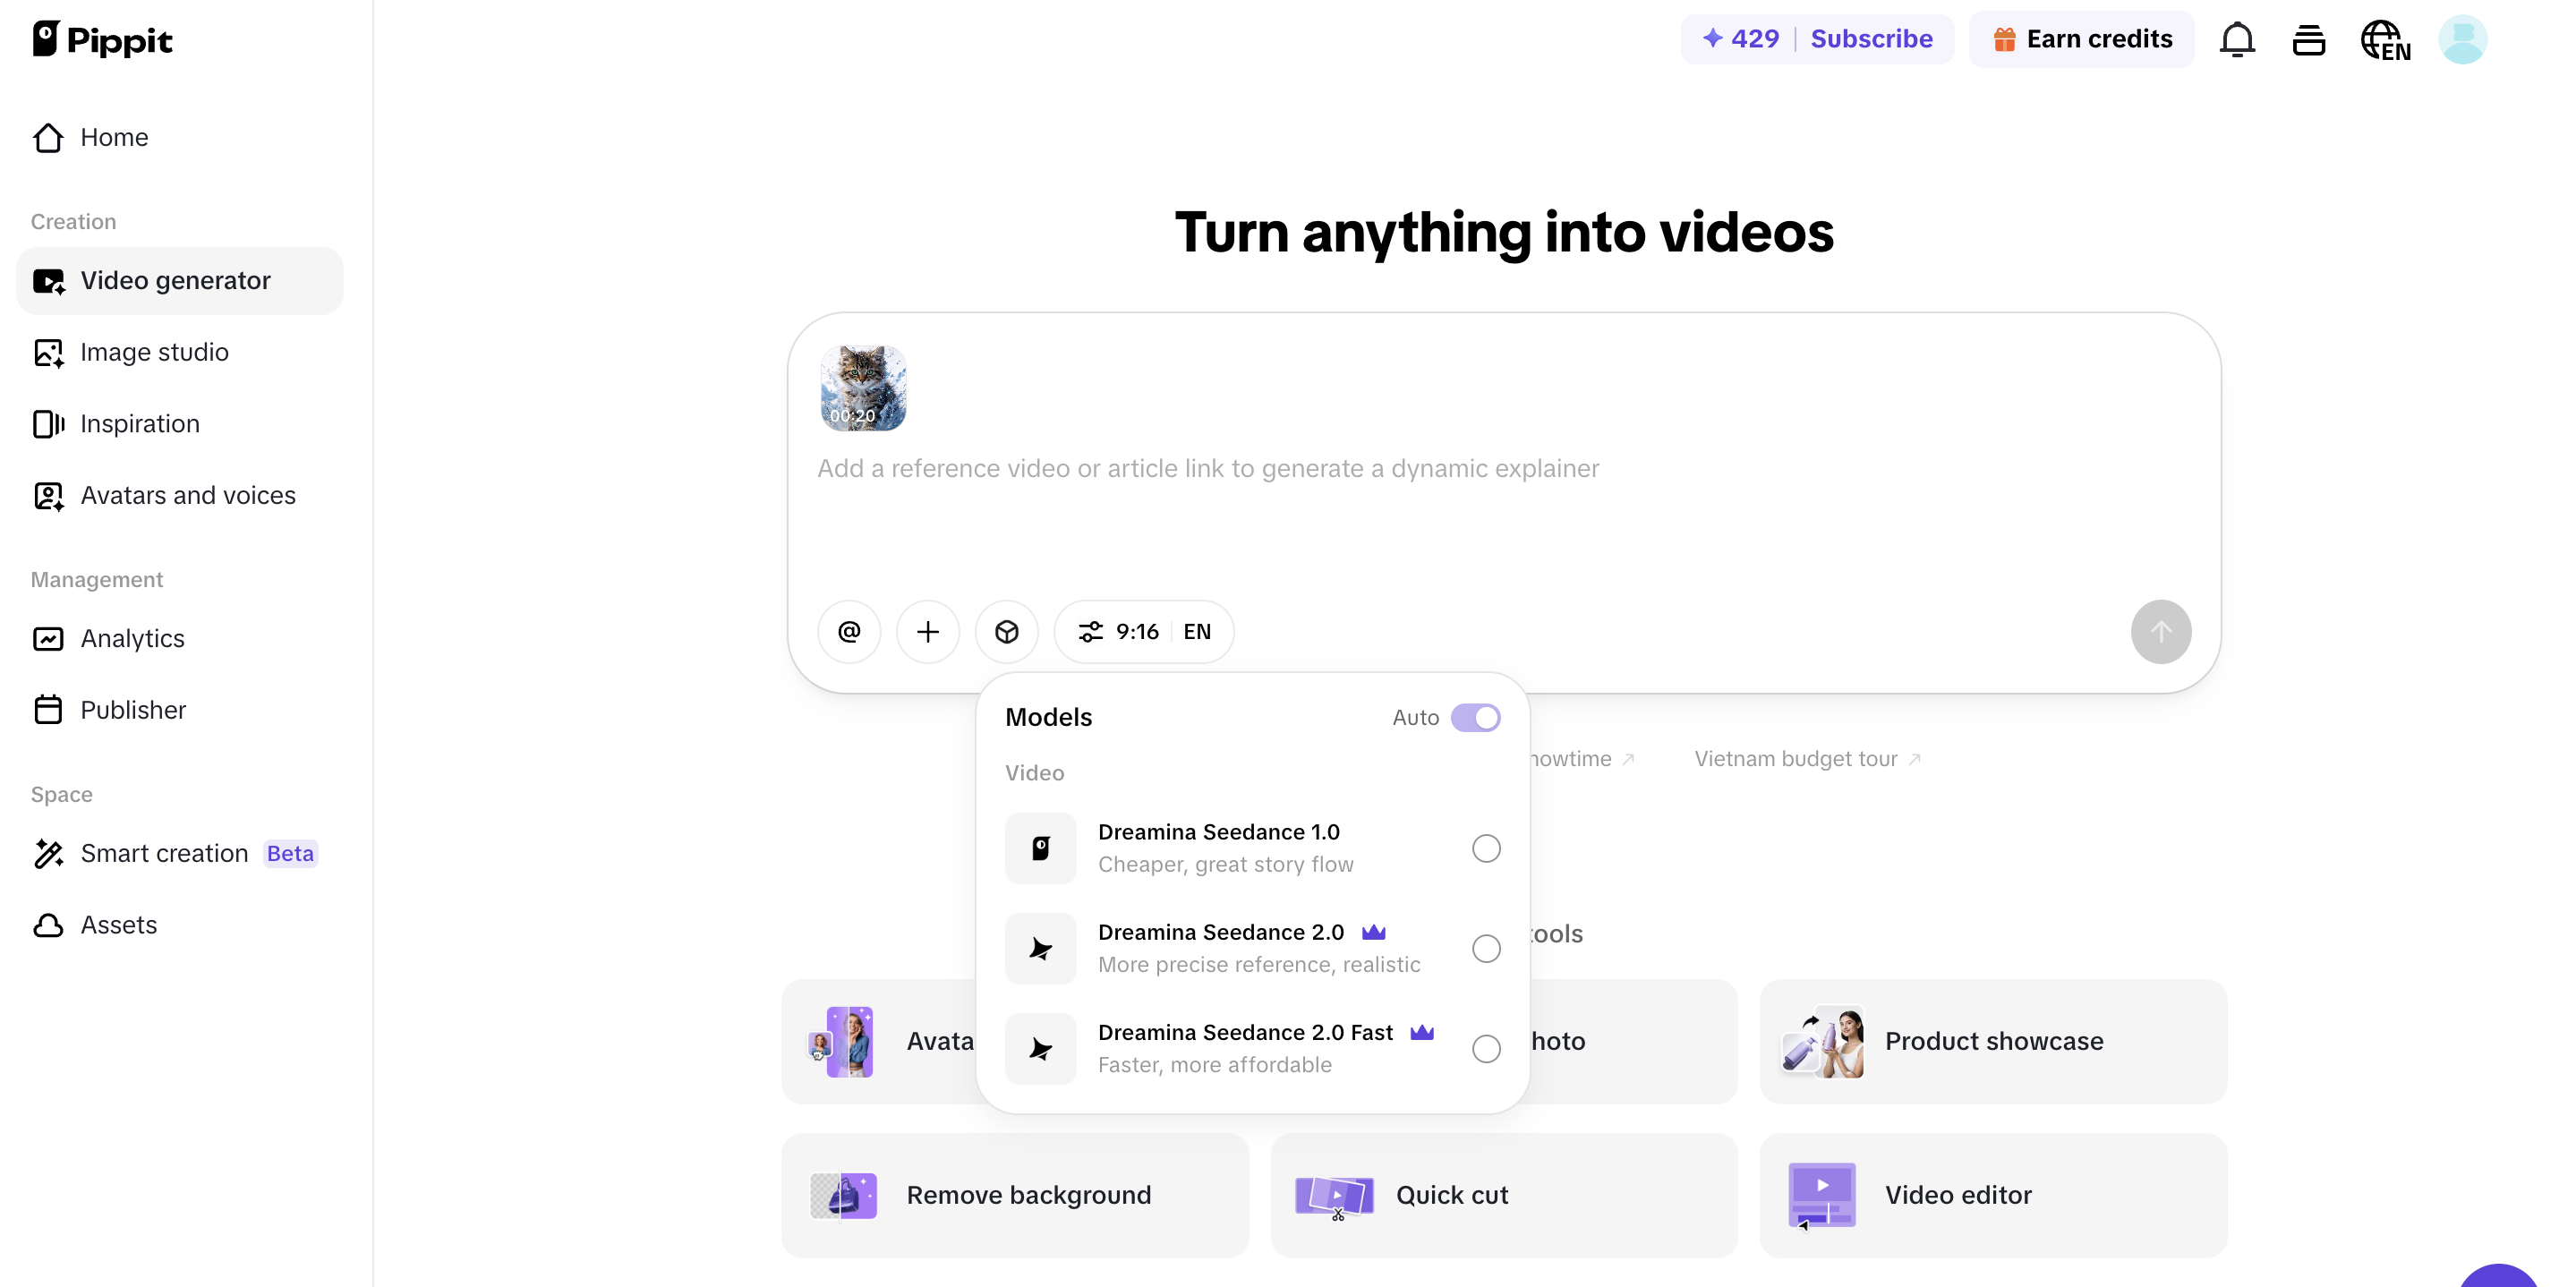This screenshot has height=1287, width=2576.
Task: Click the Publisher calendar icon
Action: pyautogui.click(x=48, y=710)
